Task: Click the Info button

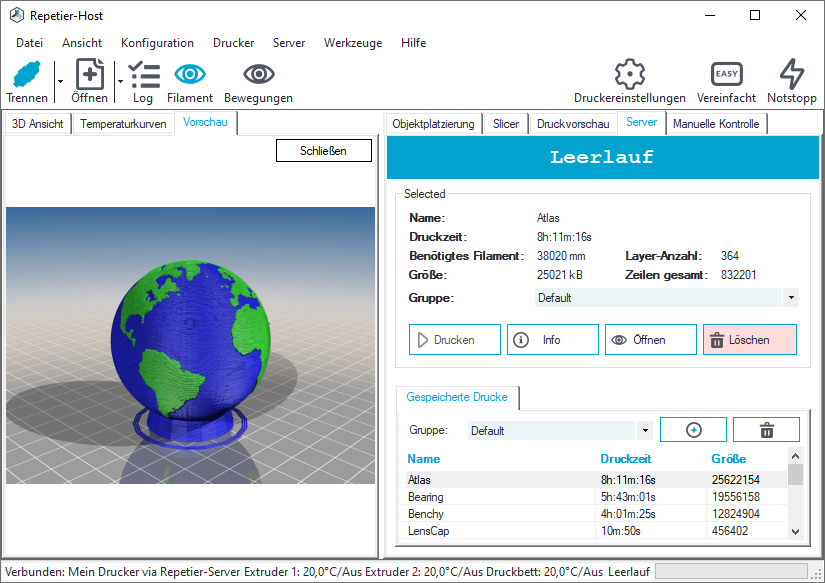Action: pyautogui.click(x=552, y=340)
